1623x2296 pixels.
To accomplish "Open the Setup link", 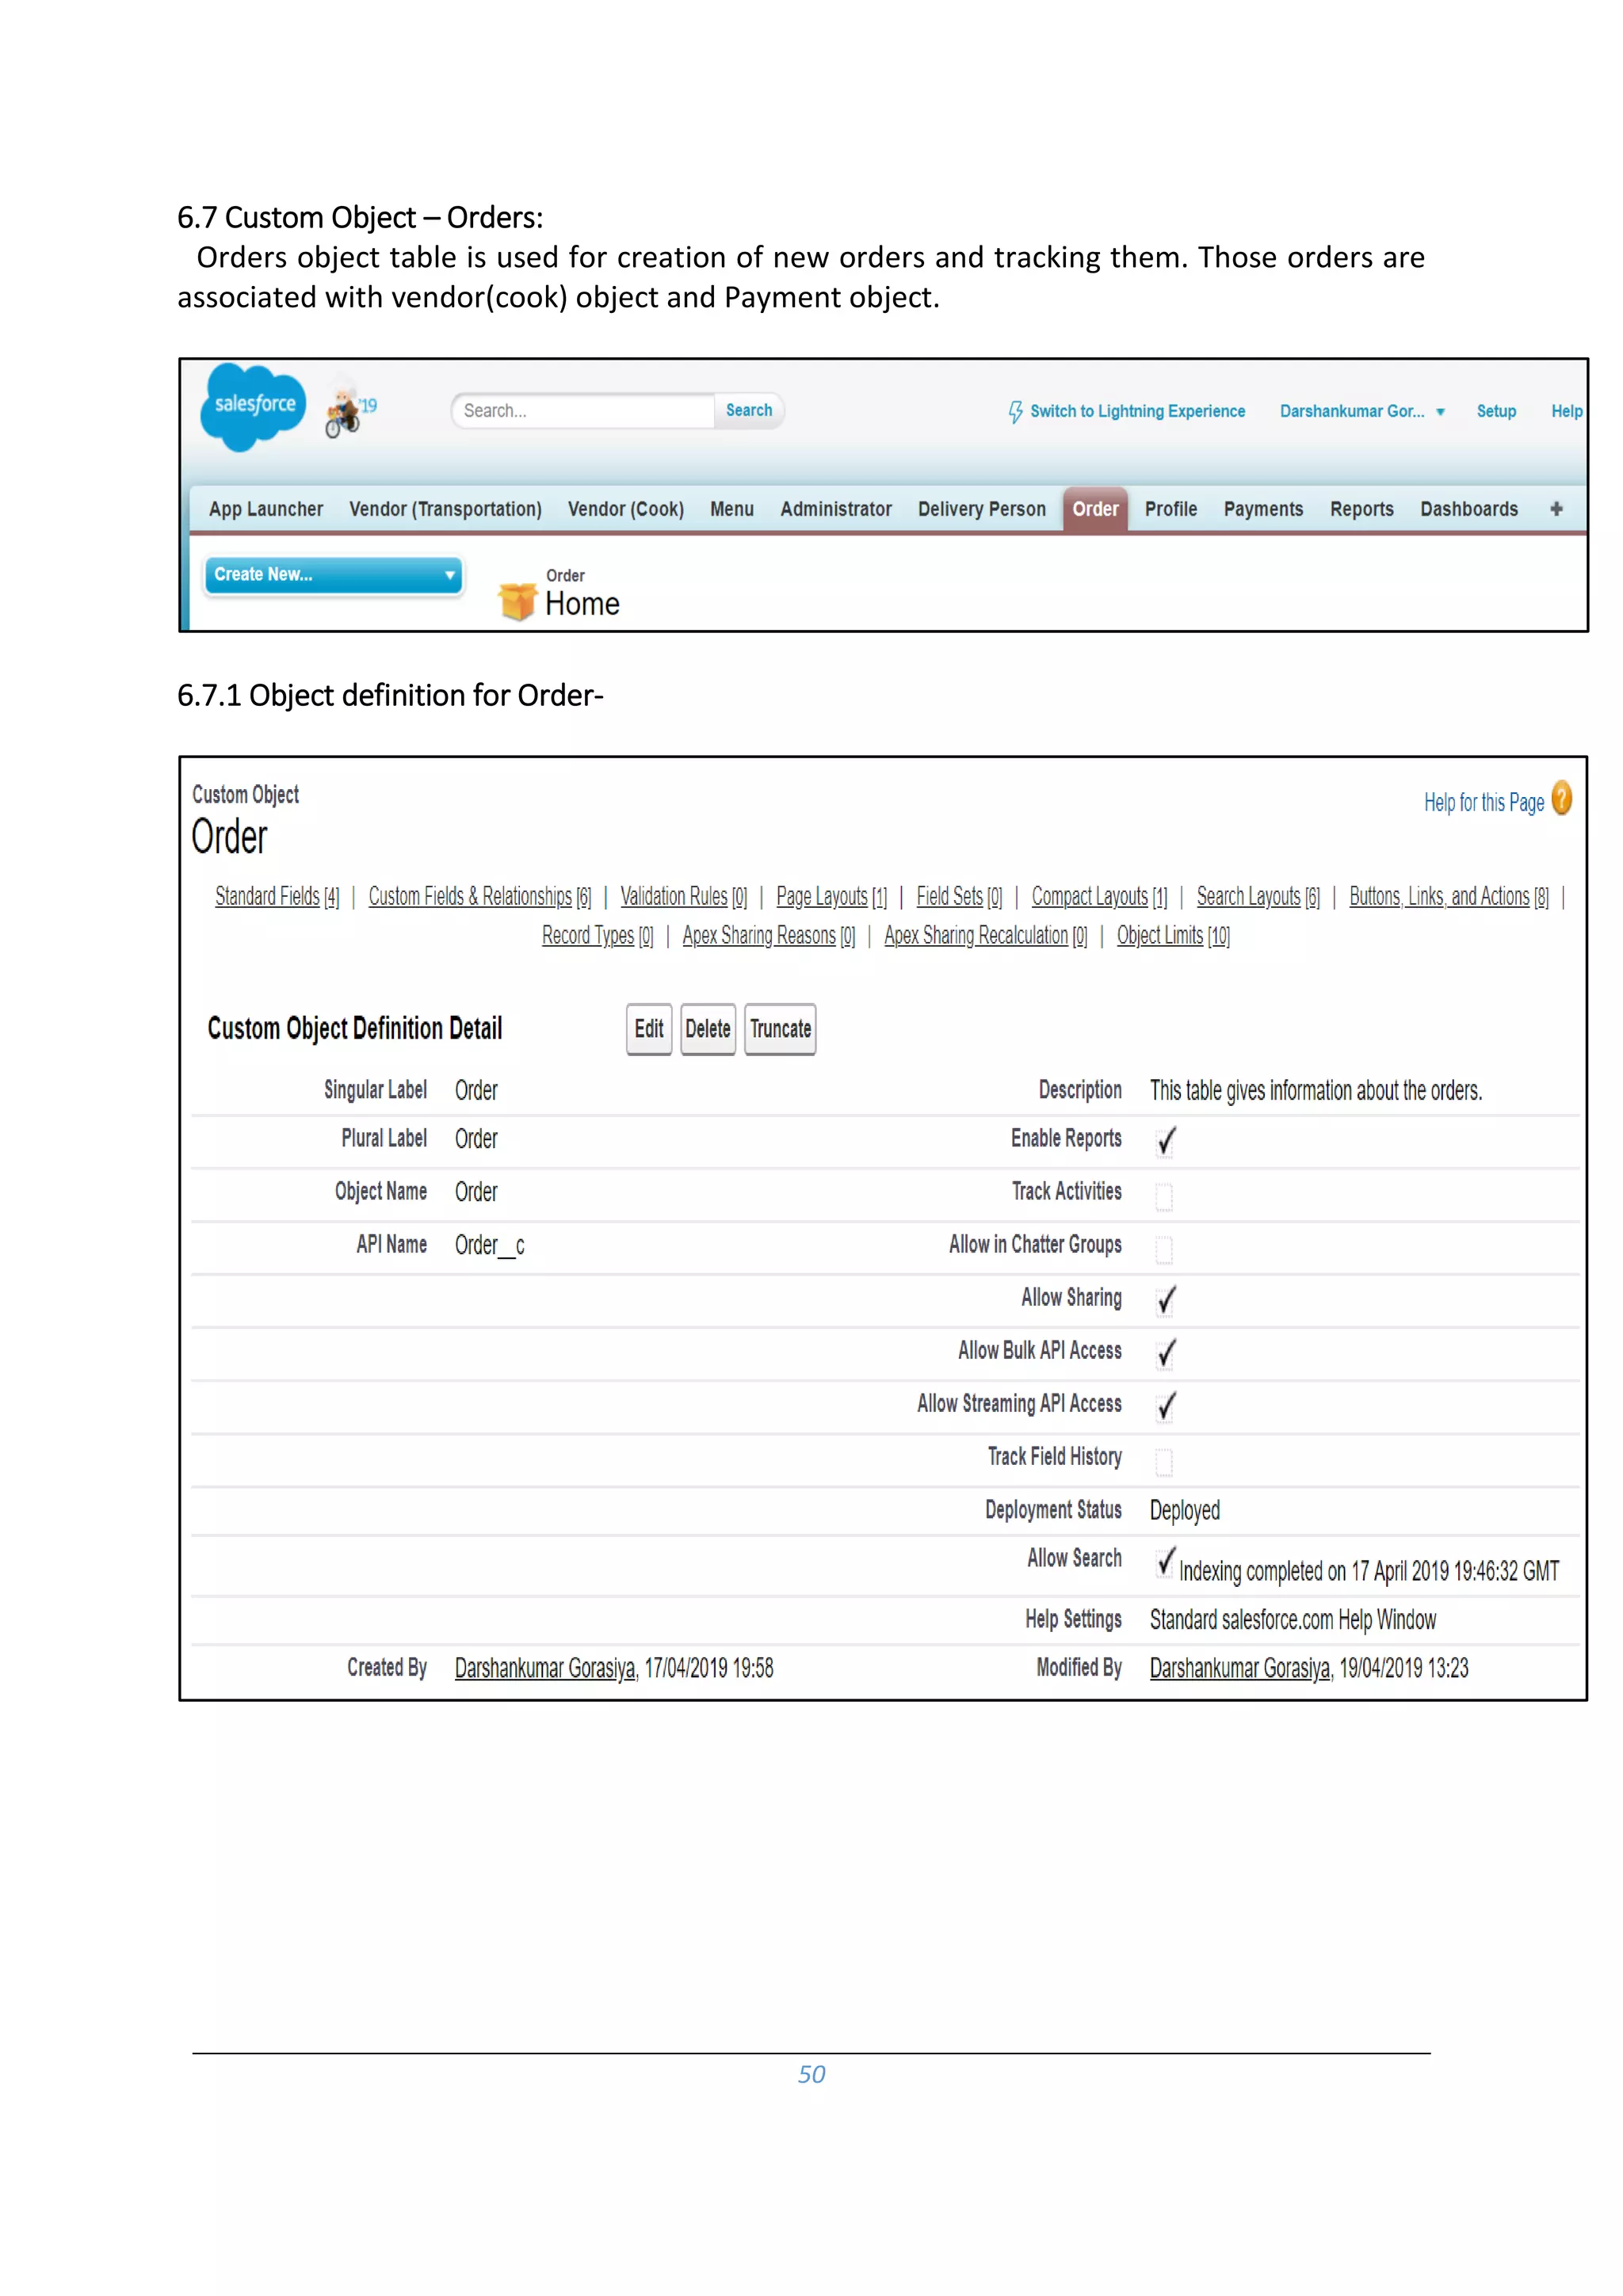I will pyautogui.click(x=1496, y=411).
